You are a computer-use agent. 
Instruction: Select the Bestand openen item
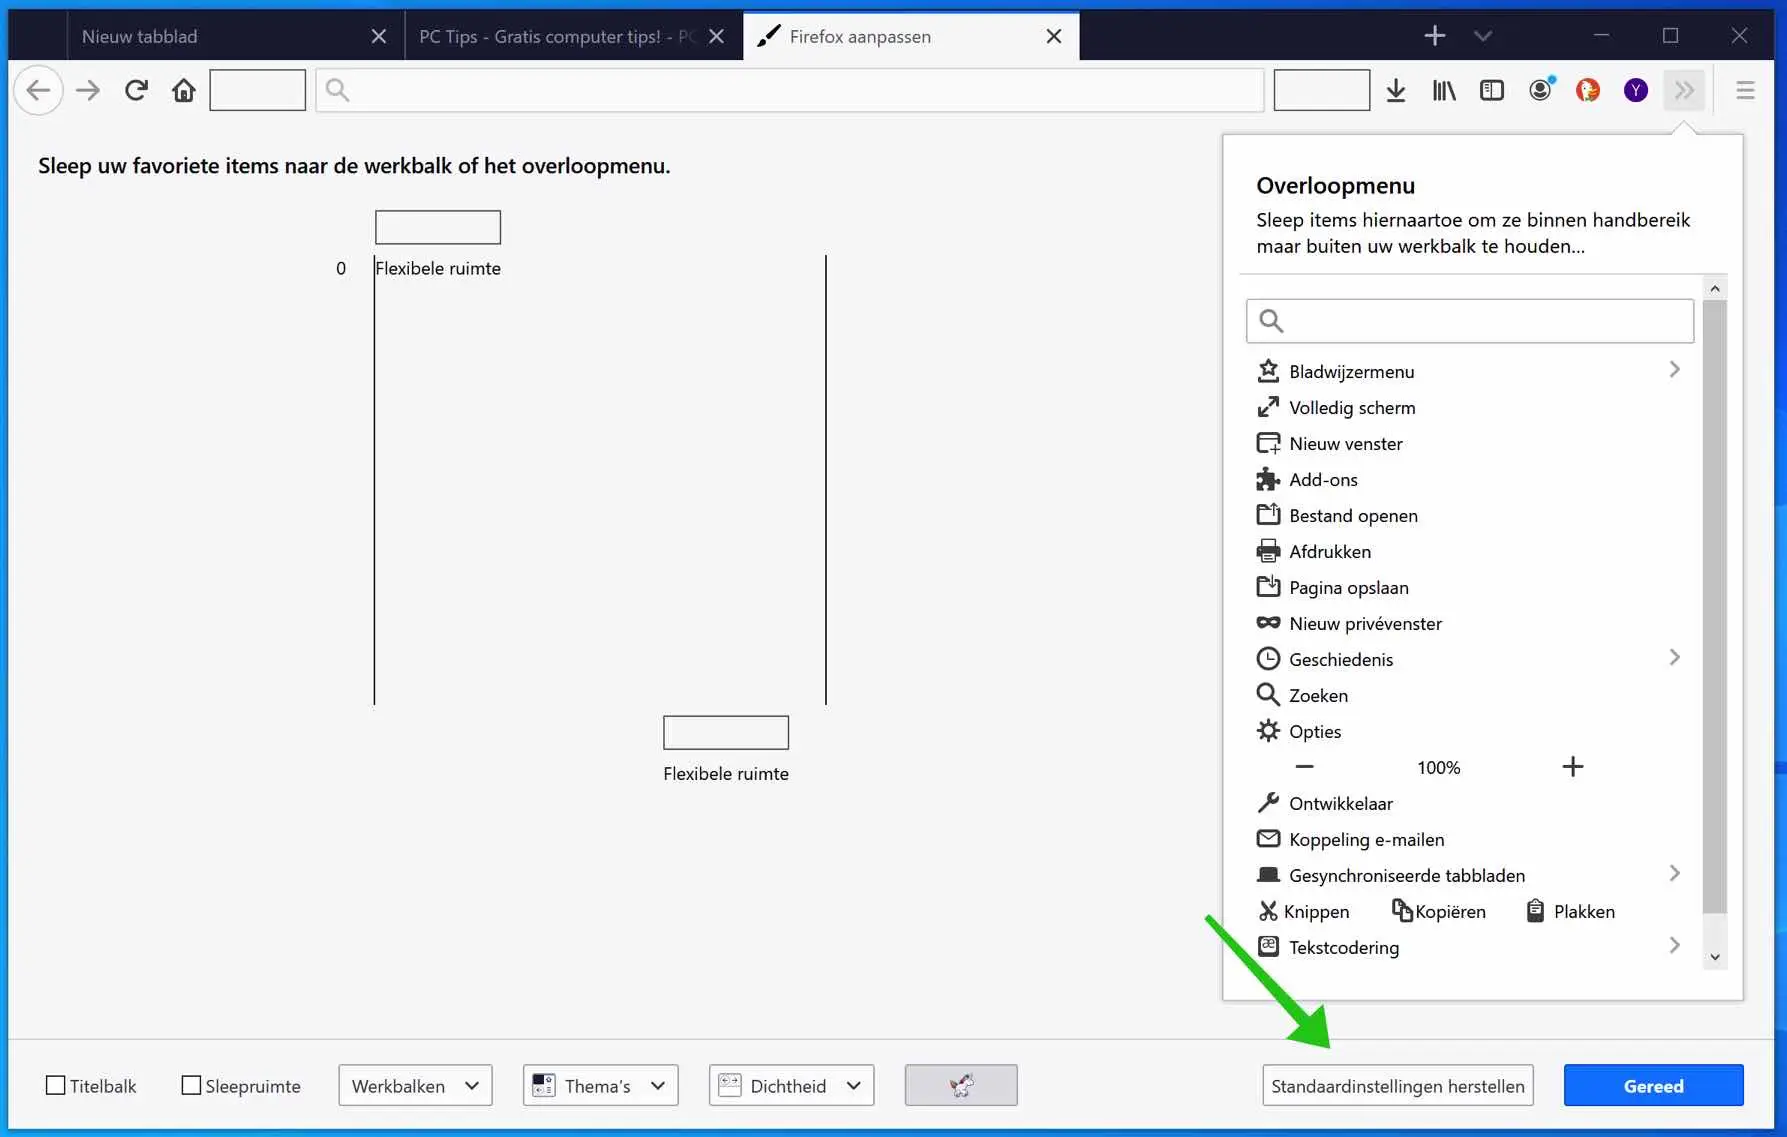pos(1470,515)
